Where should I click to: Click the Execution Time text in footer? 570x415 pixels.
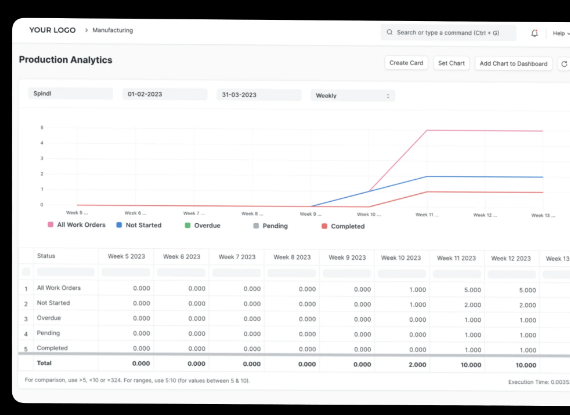coord(539,382)
